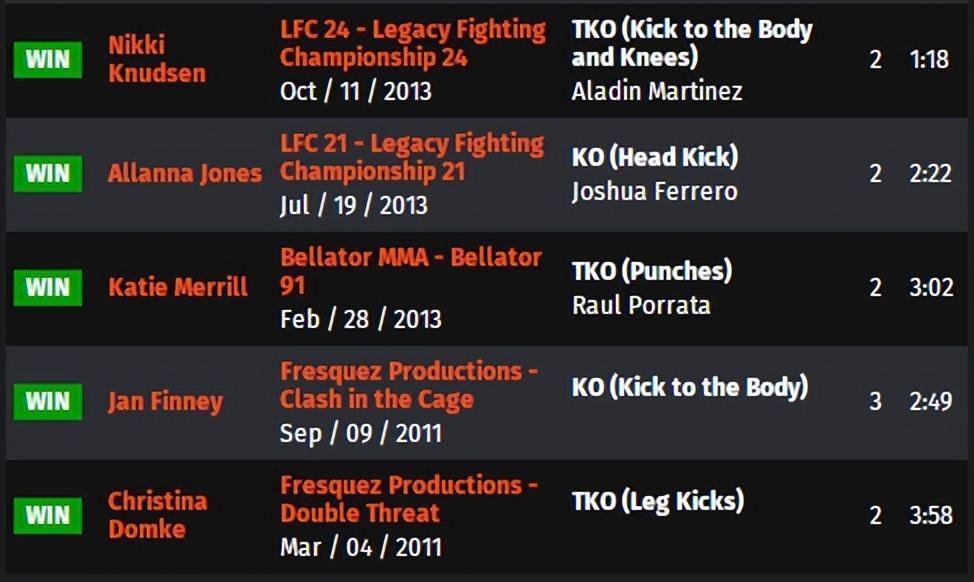974x582 pixels.
Task: Select the 3:58 fight time
Action: [931, 515]
